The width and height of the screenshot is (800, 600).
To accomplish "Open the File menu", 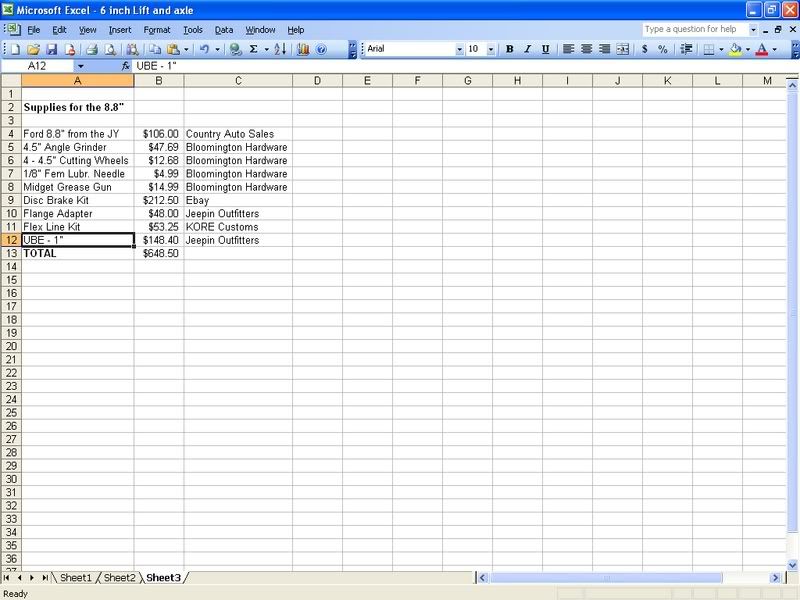I will coord(34,30).
